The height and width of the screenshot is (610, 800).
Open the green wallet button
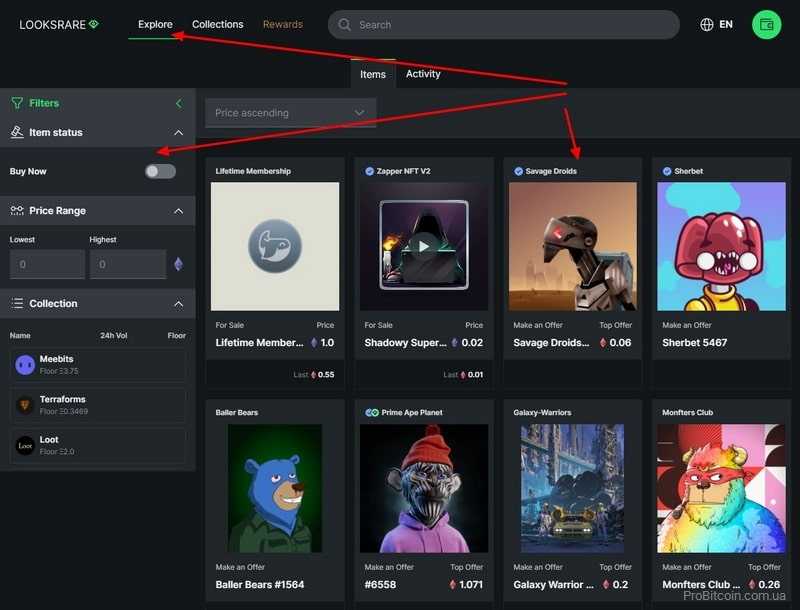[766, 24]
